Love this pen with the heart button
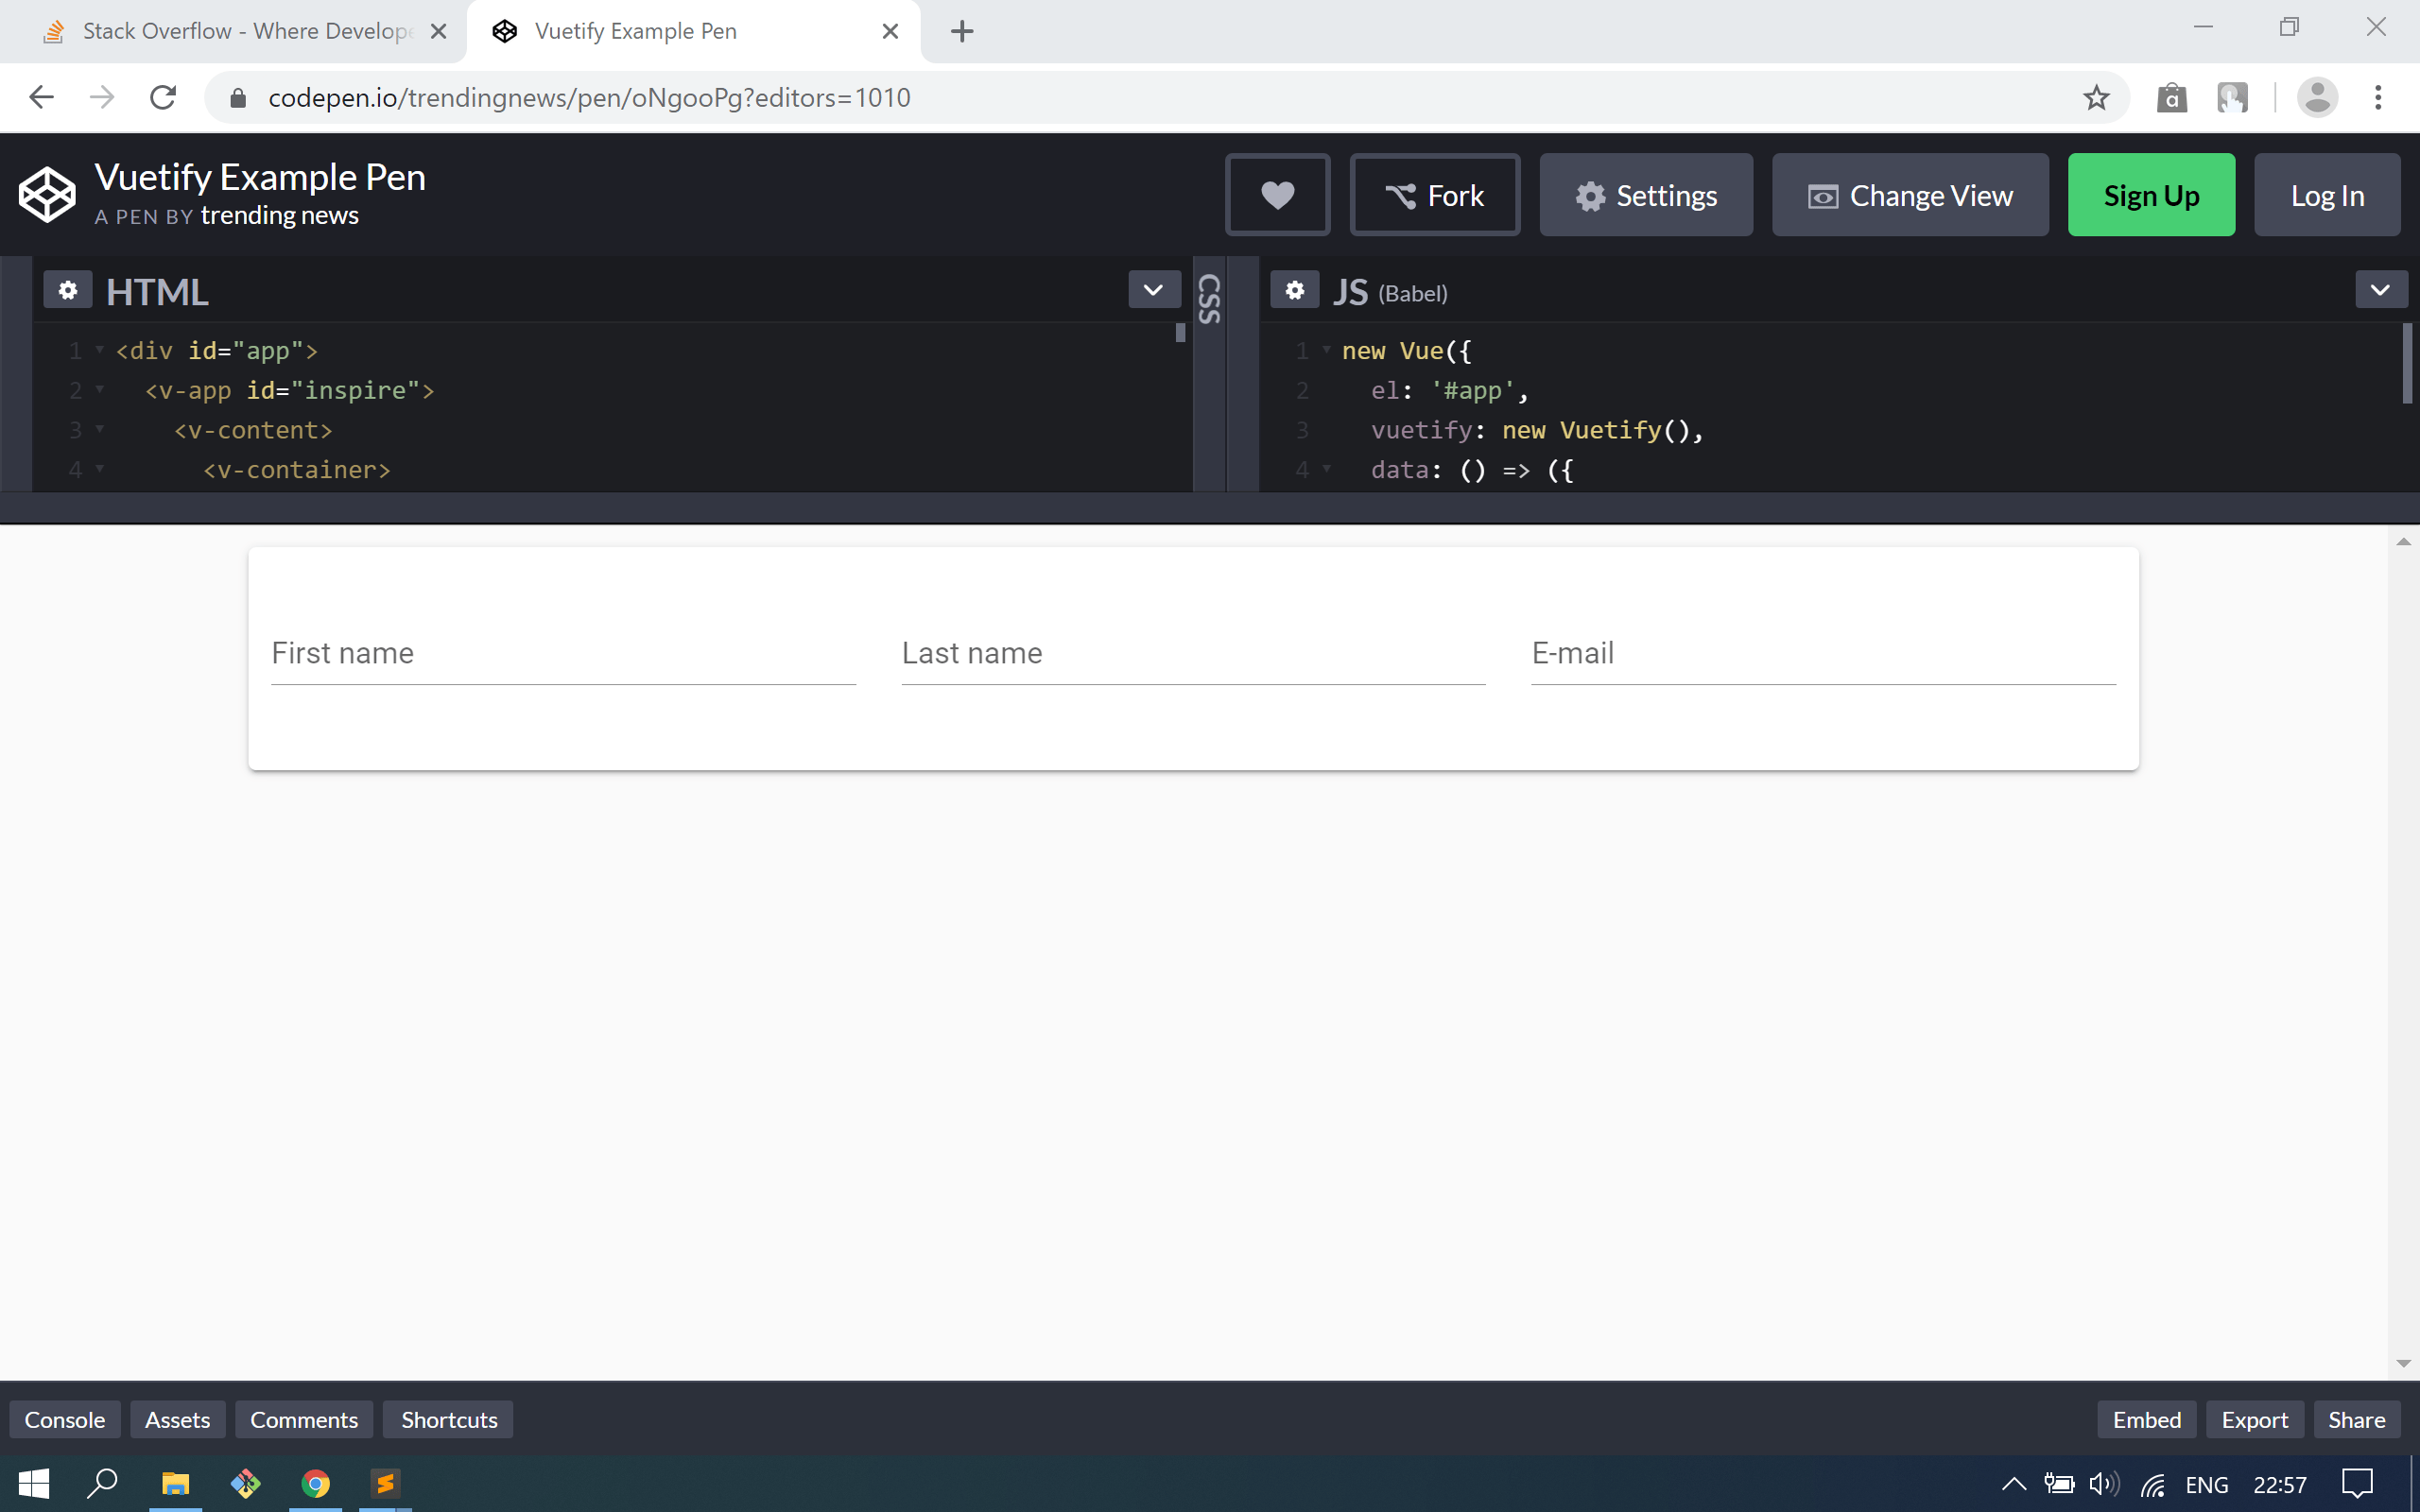 pyautogui.click(x=1277, y=195)
